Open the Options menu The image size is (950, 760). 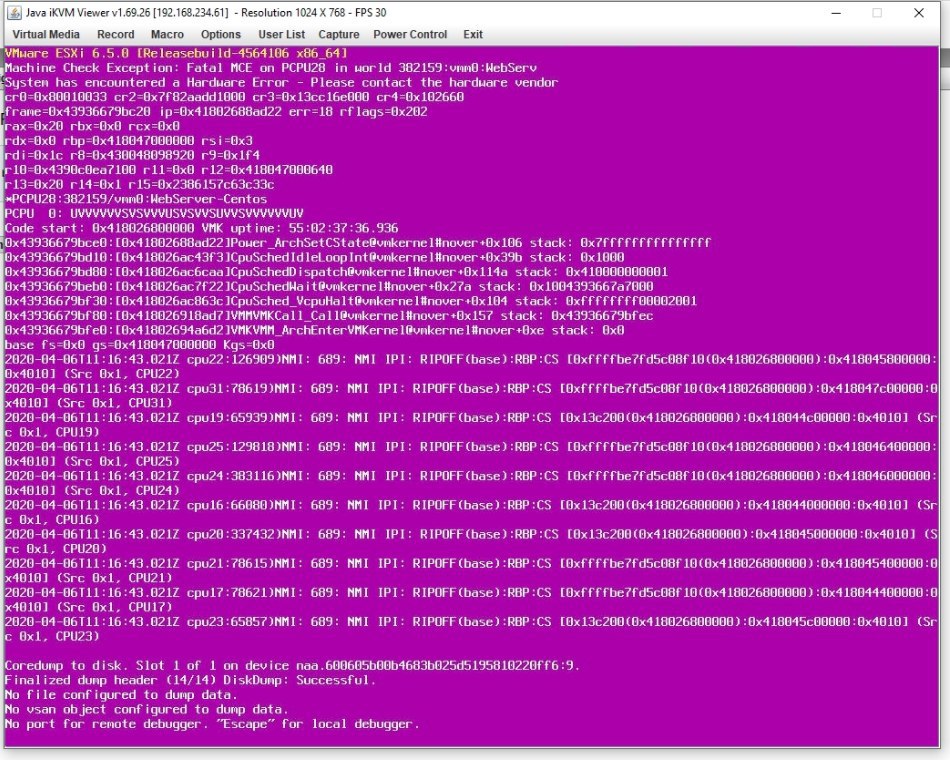221,35
